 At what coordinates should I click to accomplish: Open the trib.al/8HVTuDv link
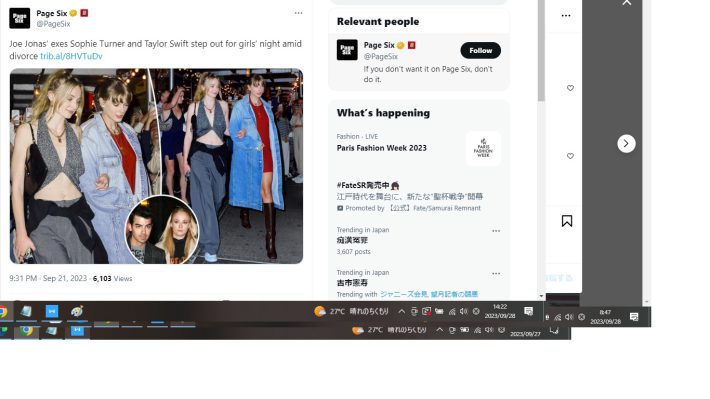click(72, 56)
